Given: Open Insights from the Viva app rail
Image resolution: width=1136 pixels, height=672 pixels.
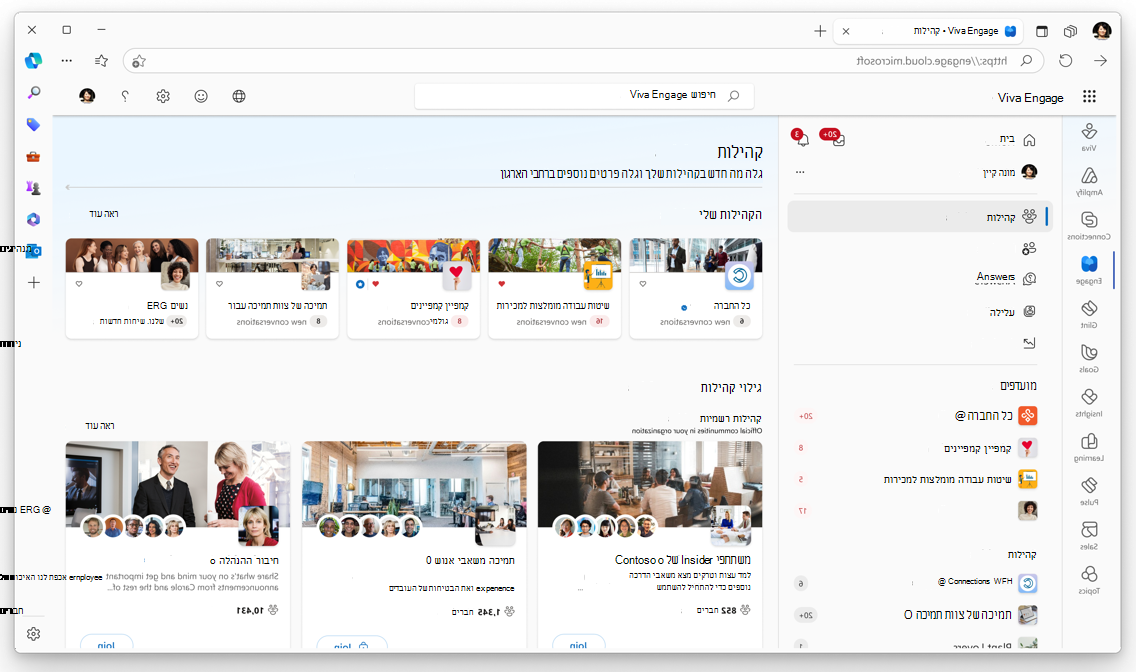Looking at the screenshot, I should pos(1088,402).
